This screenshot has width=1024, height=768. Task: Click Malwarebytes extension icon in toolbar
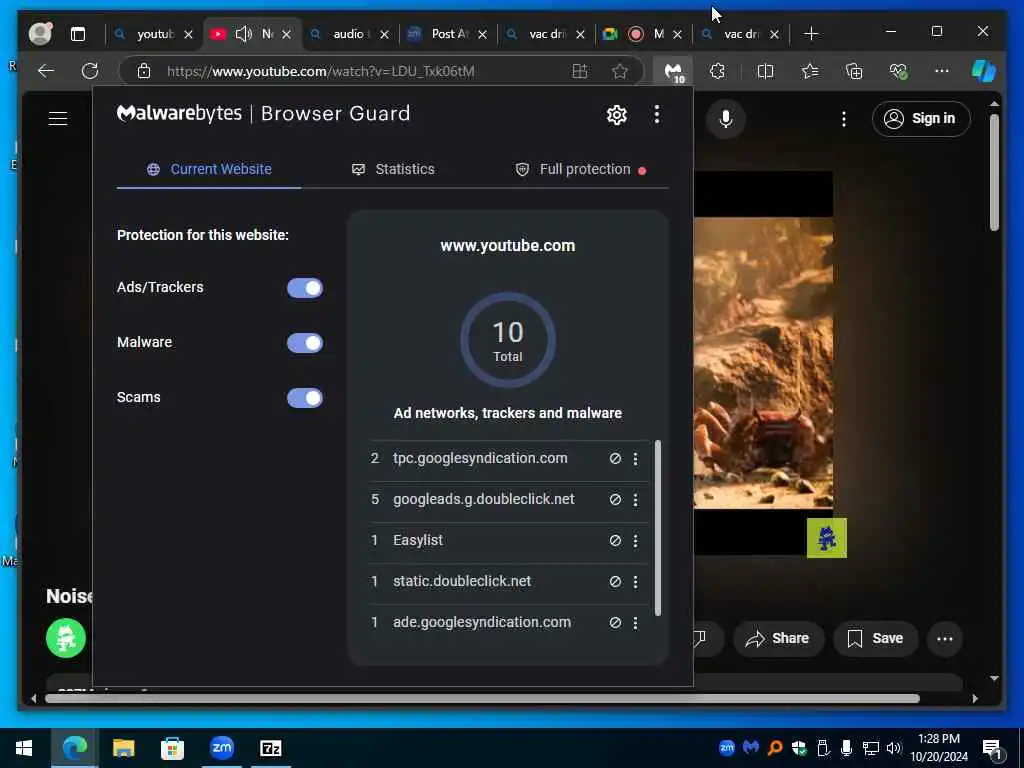point(673,72)
